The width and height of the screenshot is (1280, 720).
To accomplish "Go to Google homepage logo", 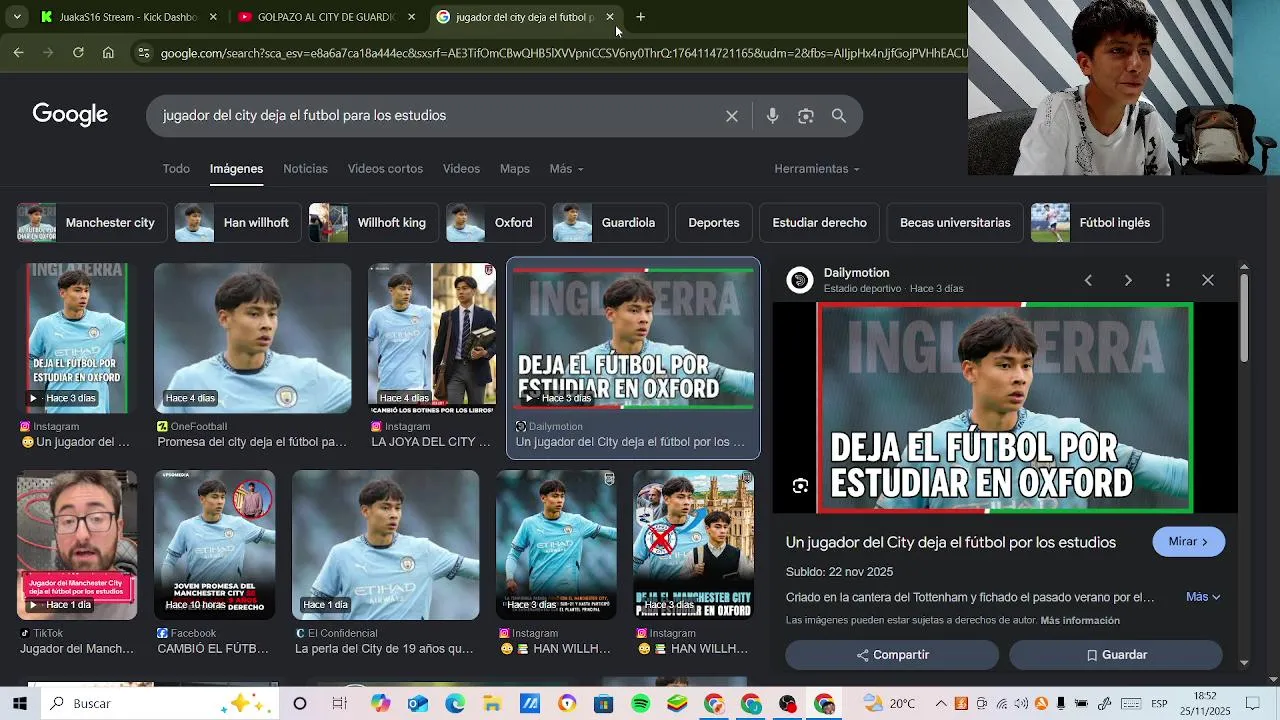I will 70,115.
